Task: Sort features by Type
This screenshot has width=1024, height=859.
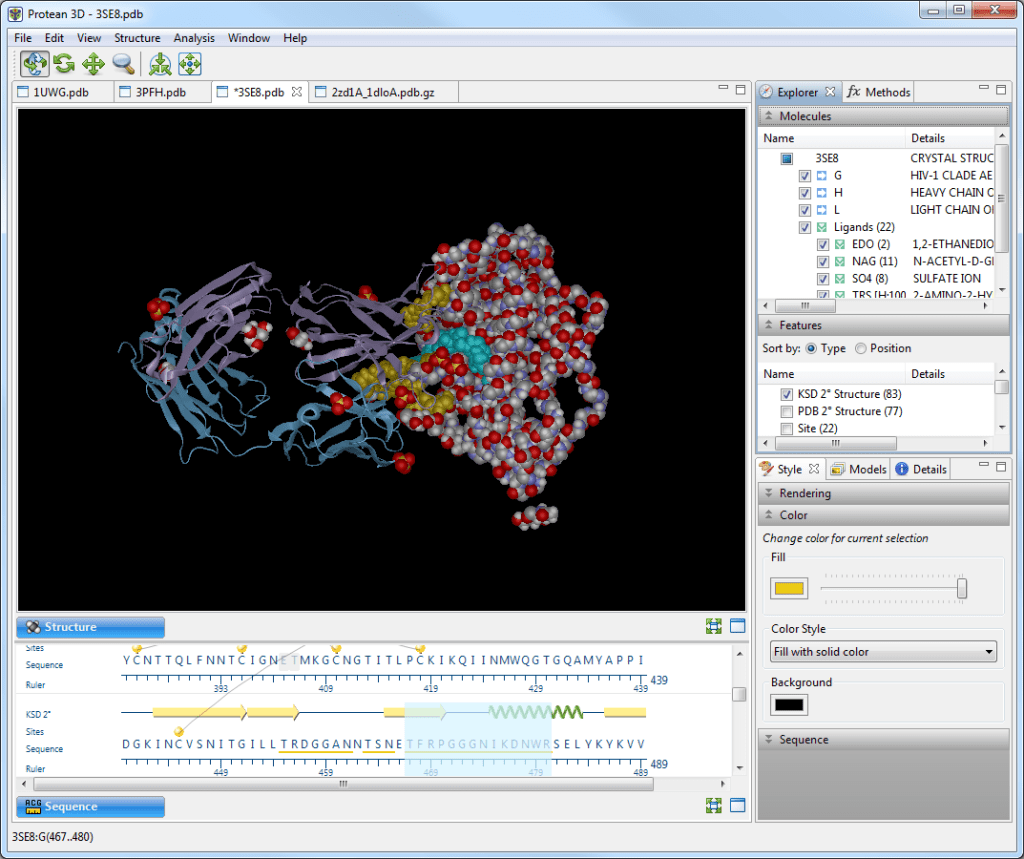Action: click(811, 348)
